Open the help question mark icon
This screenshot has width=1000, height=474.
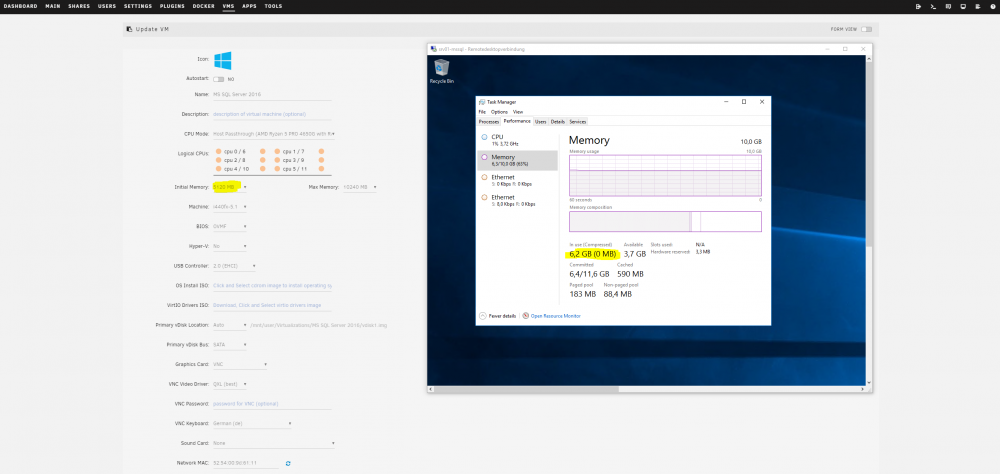tap(992, 6)
